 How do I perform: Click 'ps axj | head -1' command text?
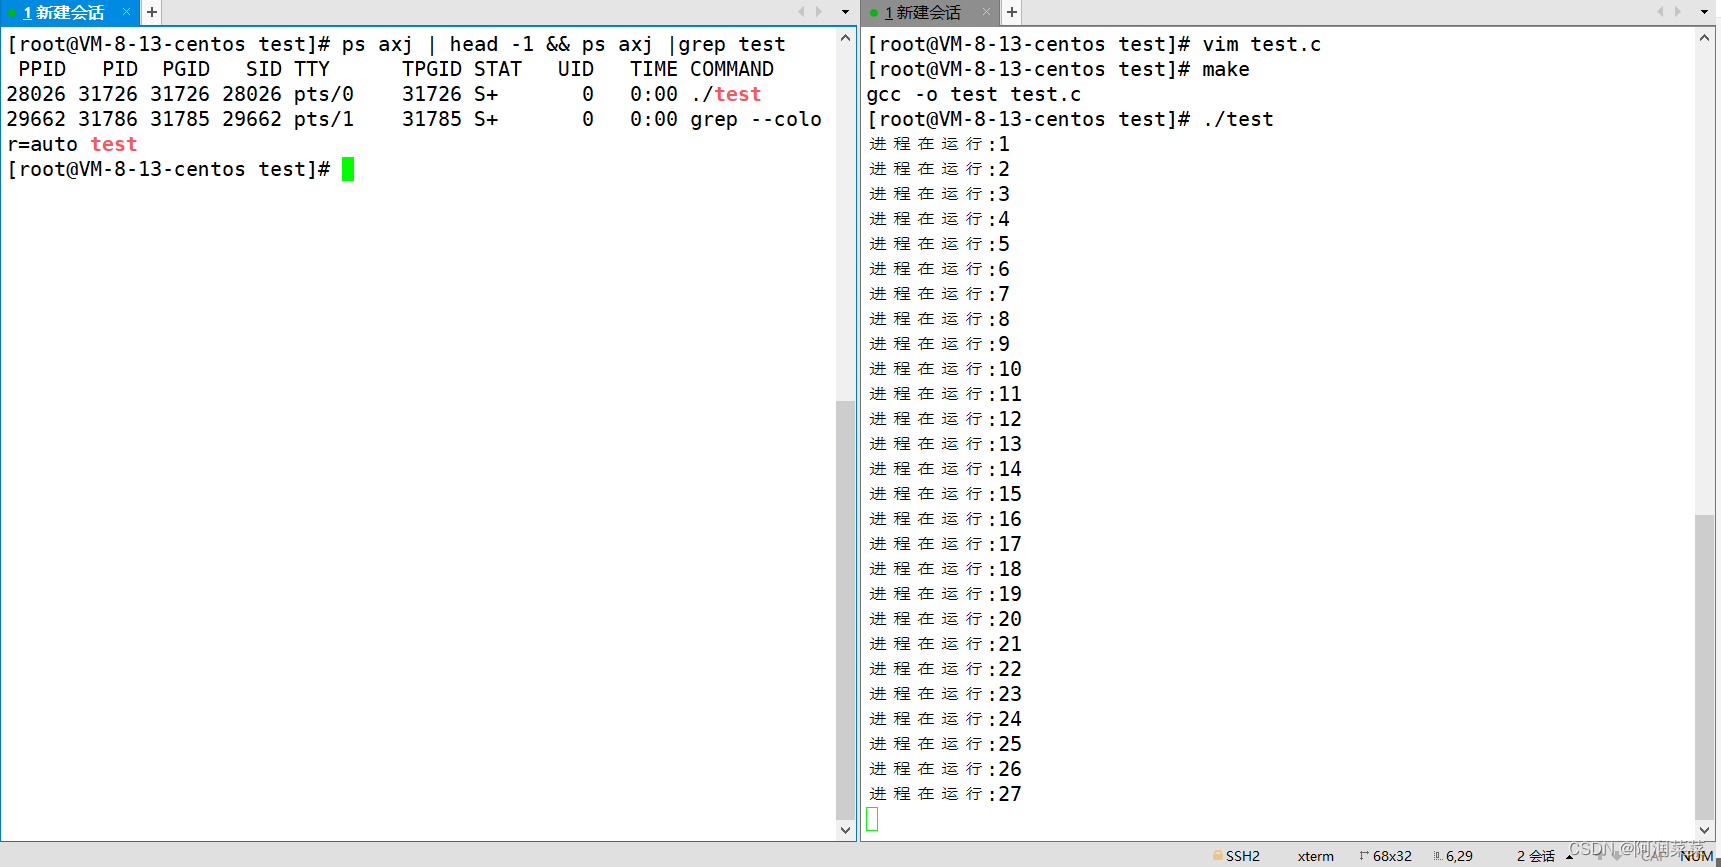pos(438,44)
